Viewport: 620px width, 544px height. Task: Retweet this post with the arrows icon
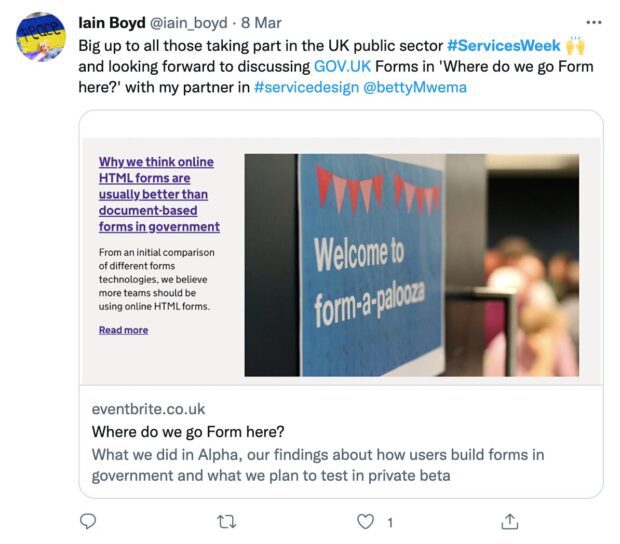[x=227, y=522]
